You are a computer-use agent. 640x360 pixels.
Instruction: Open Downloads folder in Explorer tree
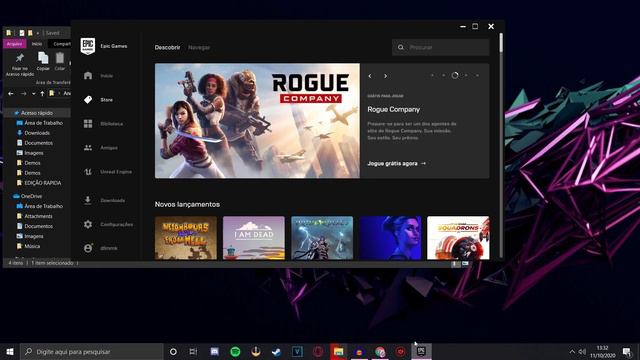(37, 133)
